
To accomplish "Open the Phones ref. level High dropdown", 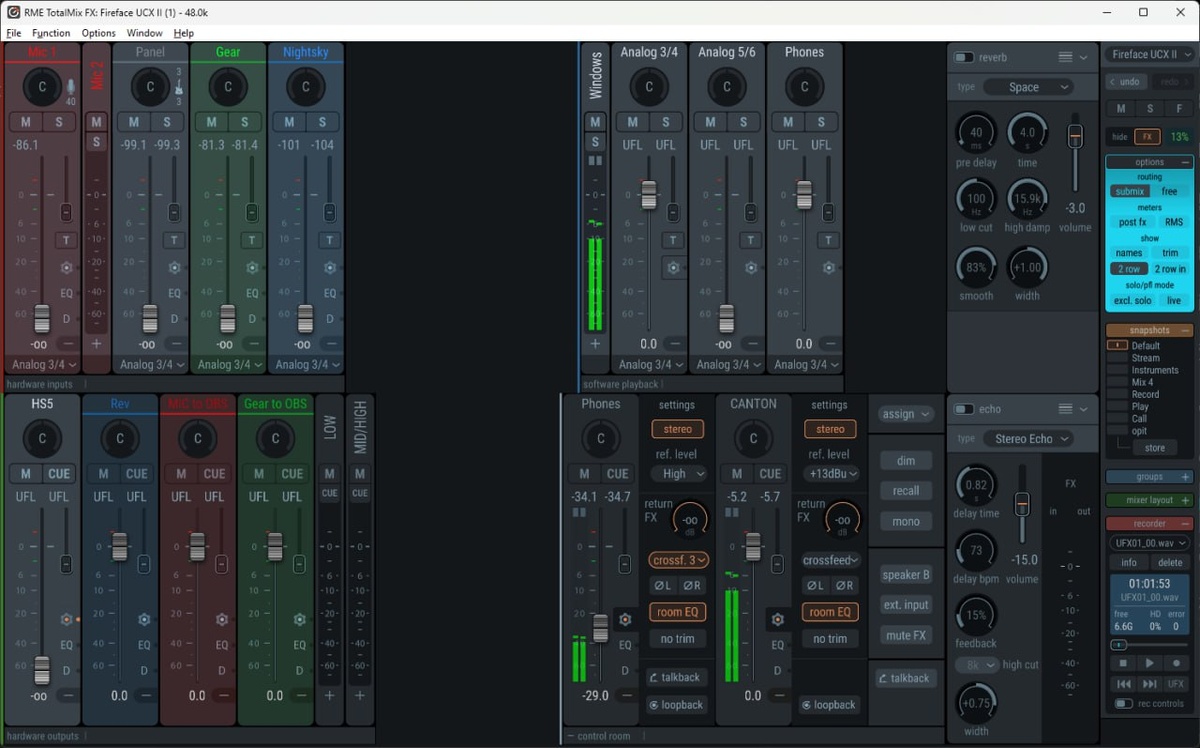I will [679, 474].
